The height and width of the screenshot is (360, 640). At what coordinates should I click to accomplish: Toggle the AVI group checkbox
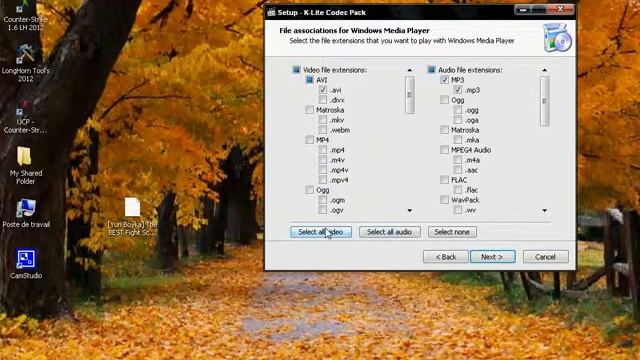click(309, 80)
